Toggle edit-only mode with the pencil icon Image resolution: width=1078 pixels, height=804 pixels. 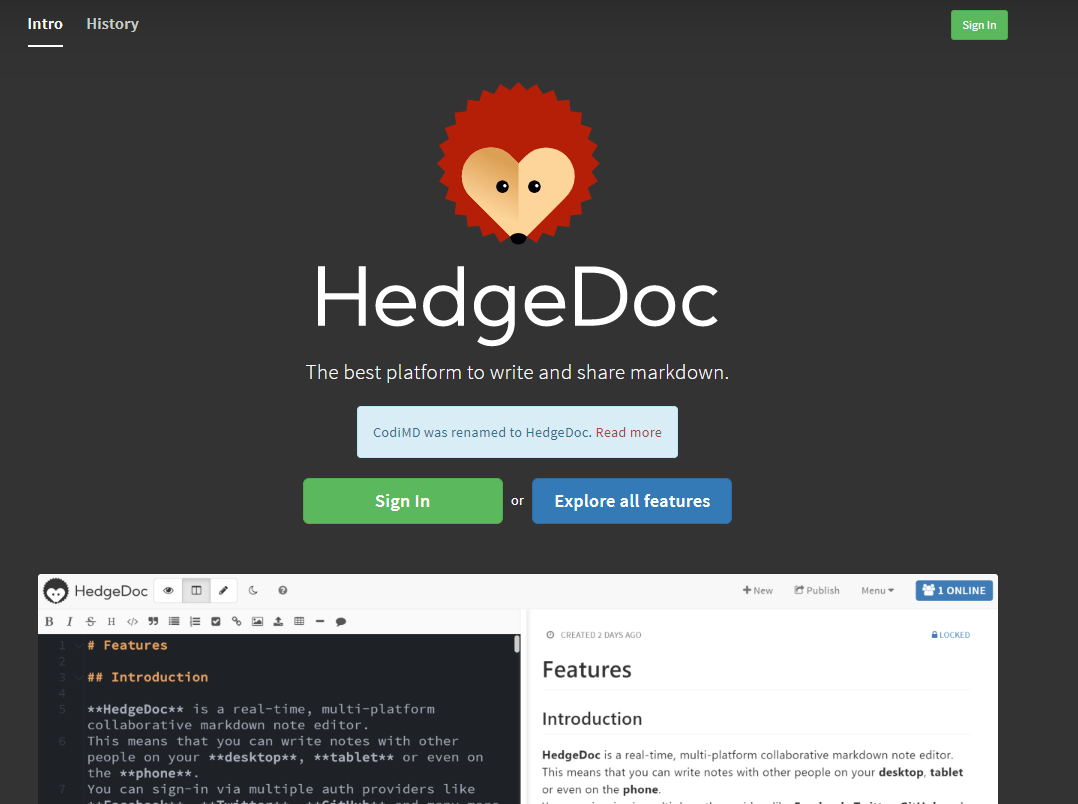[x=224, y=590]
